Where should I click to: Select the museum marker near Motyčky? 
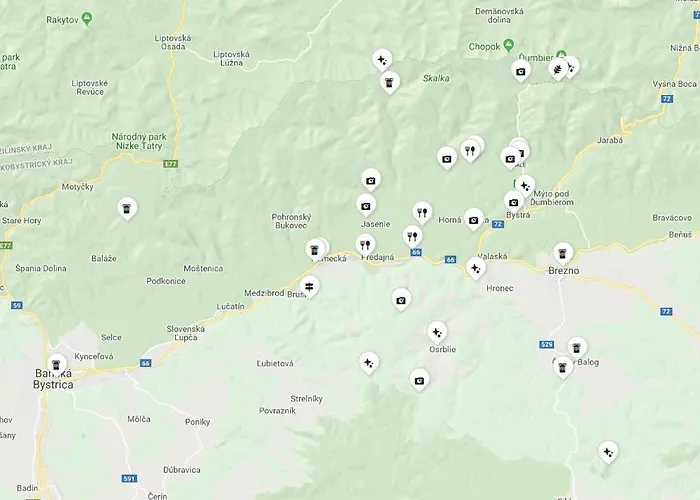point(127,208)
